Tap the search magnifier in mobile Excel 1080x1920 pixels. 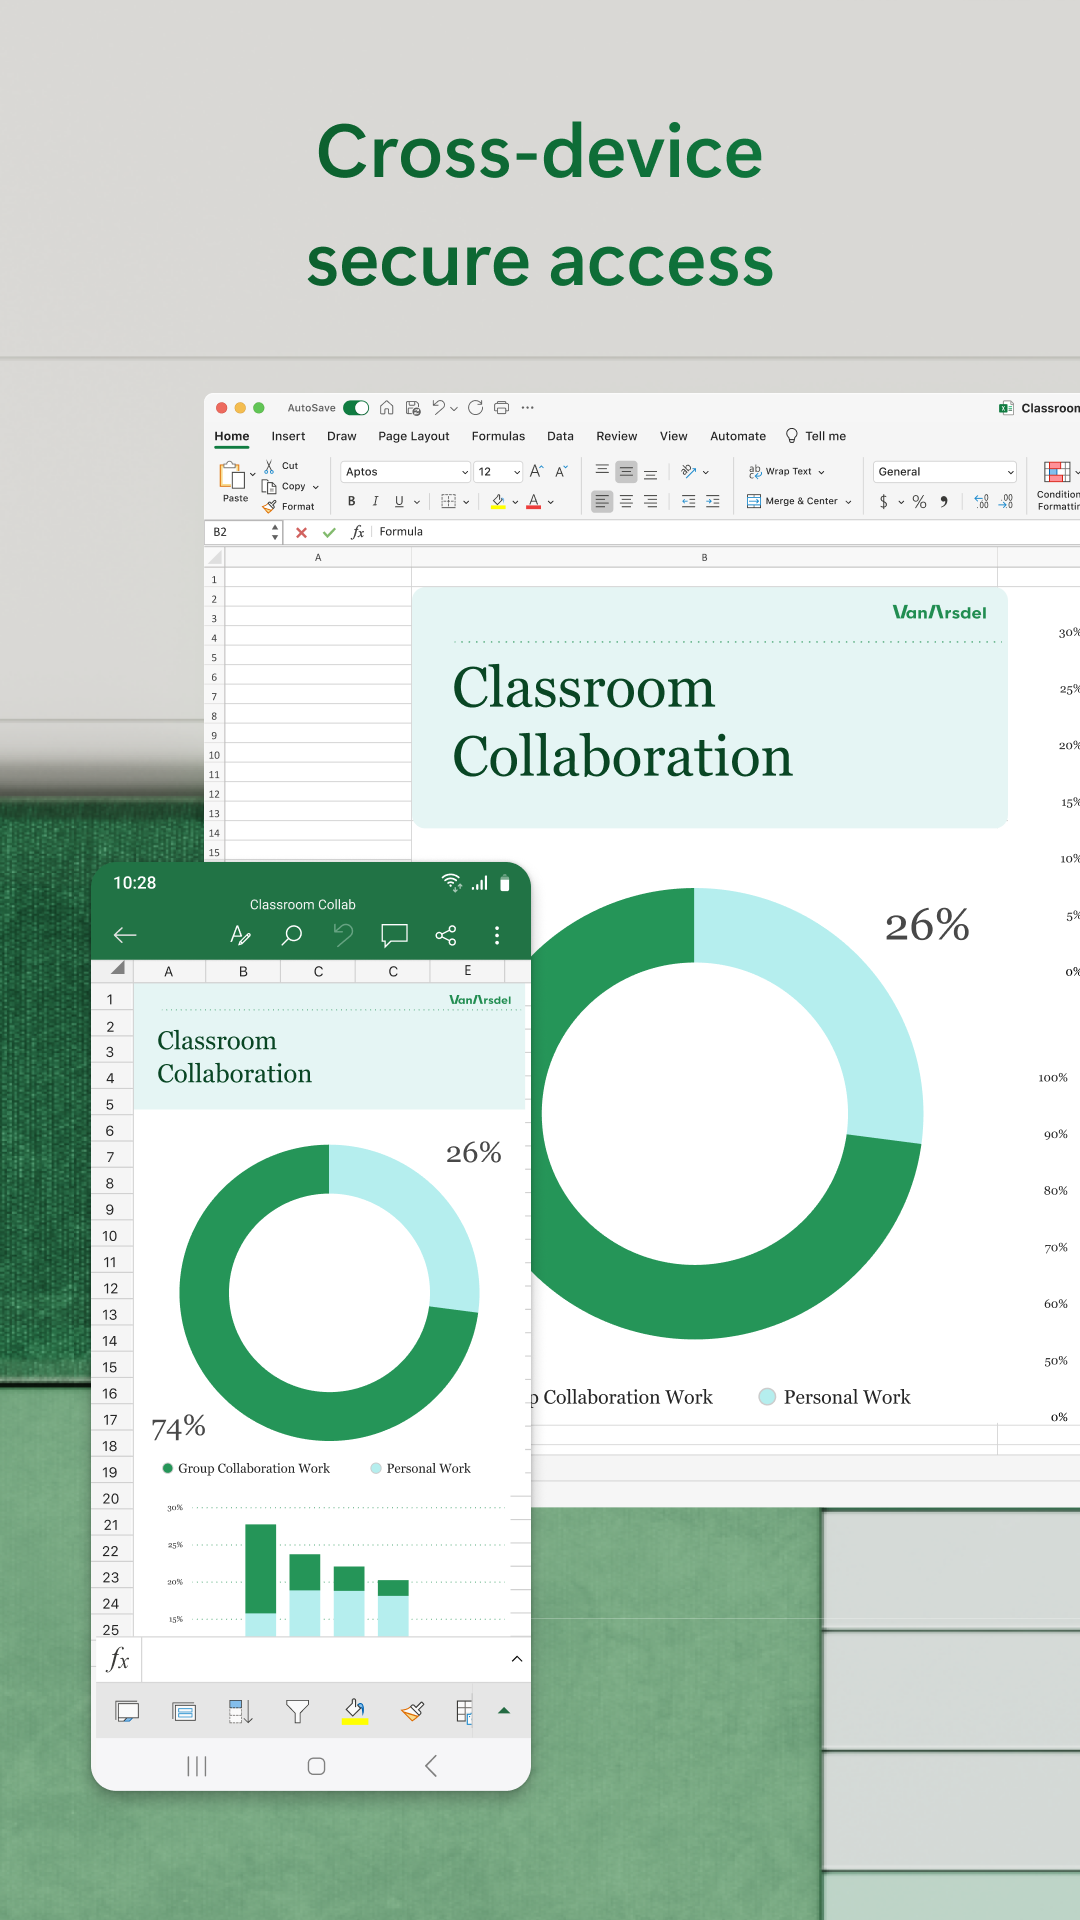pos(292,935)
